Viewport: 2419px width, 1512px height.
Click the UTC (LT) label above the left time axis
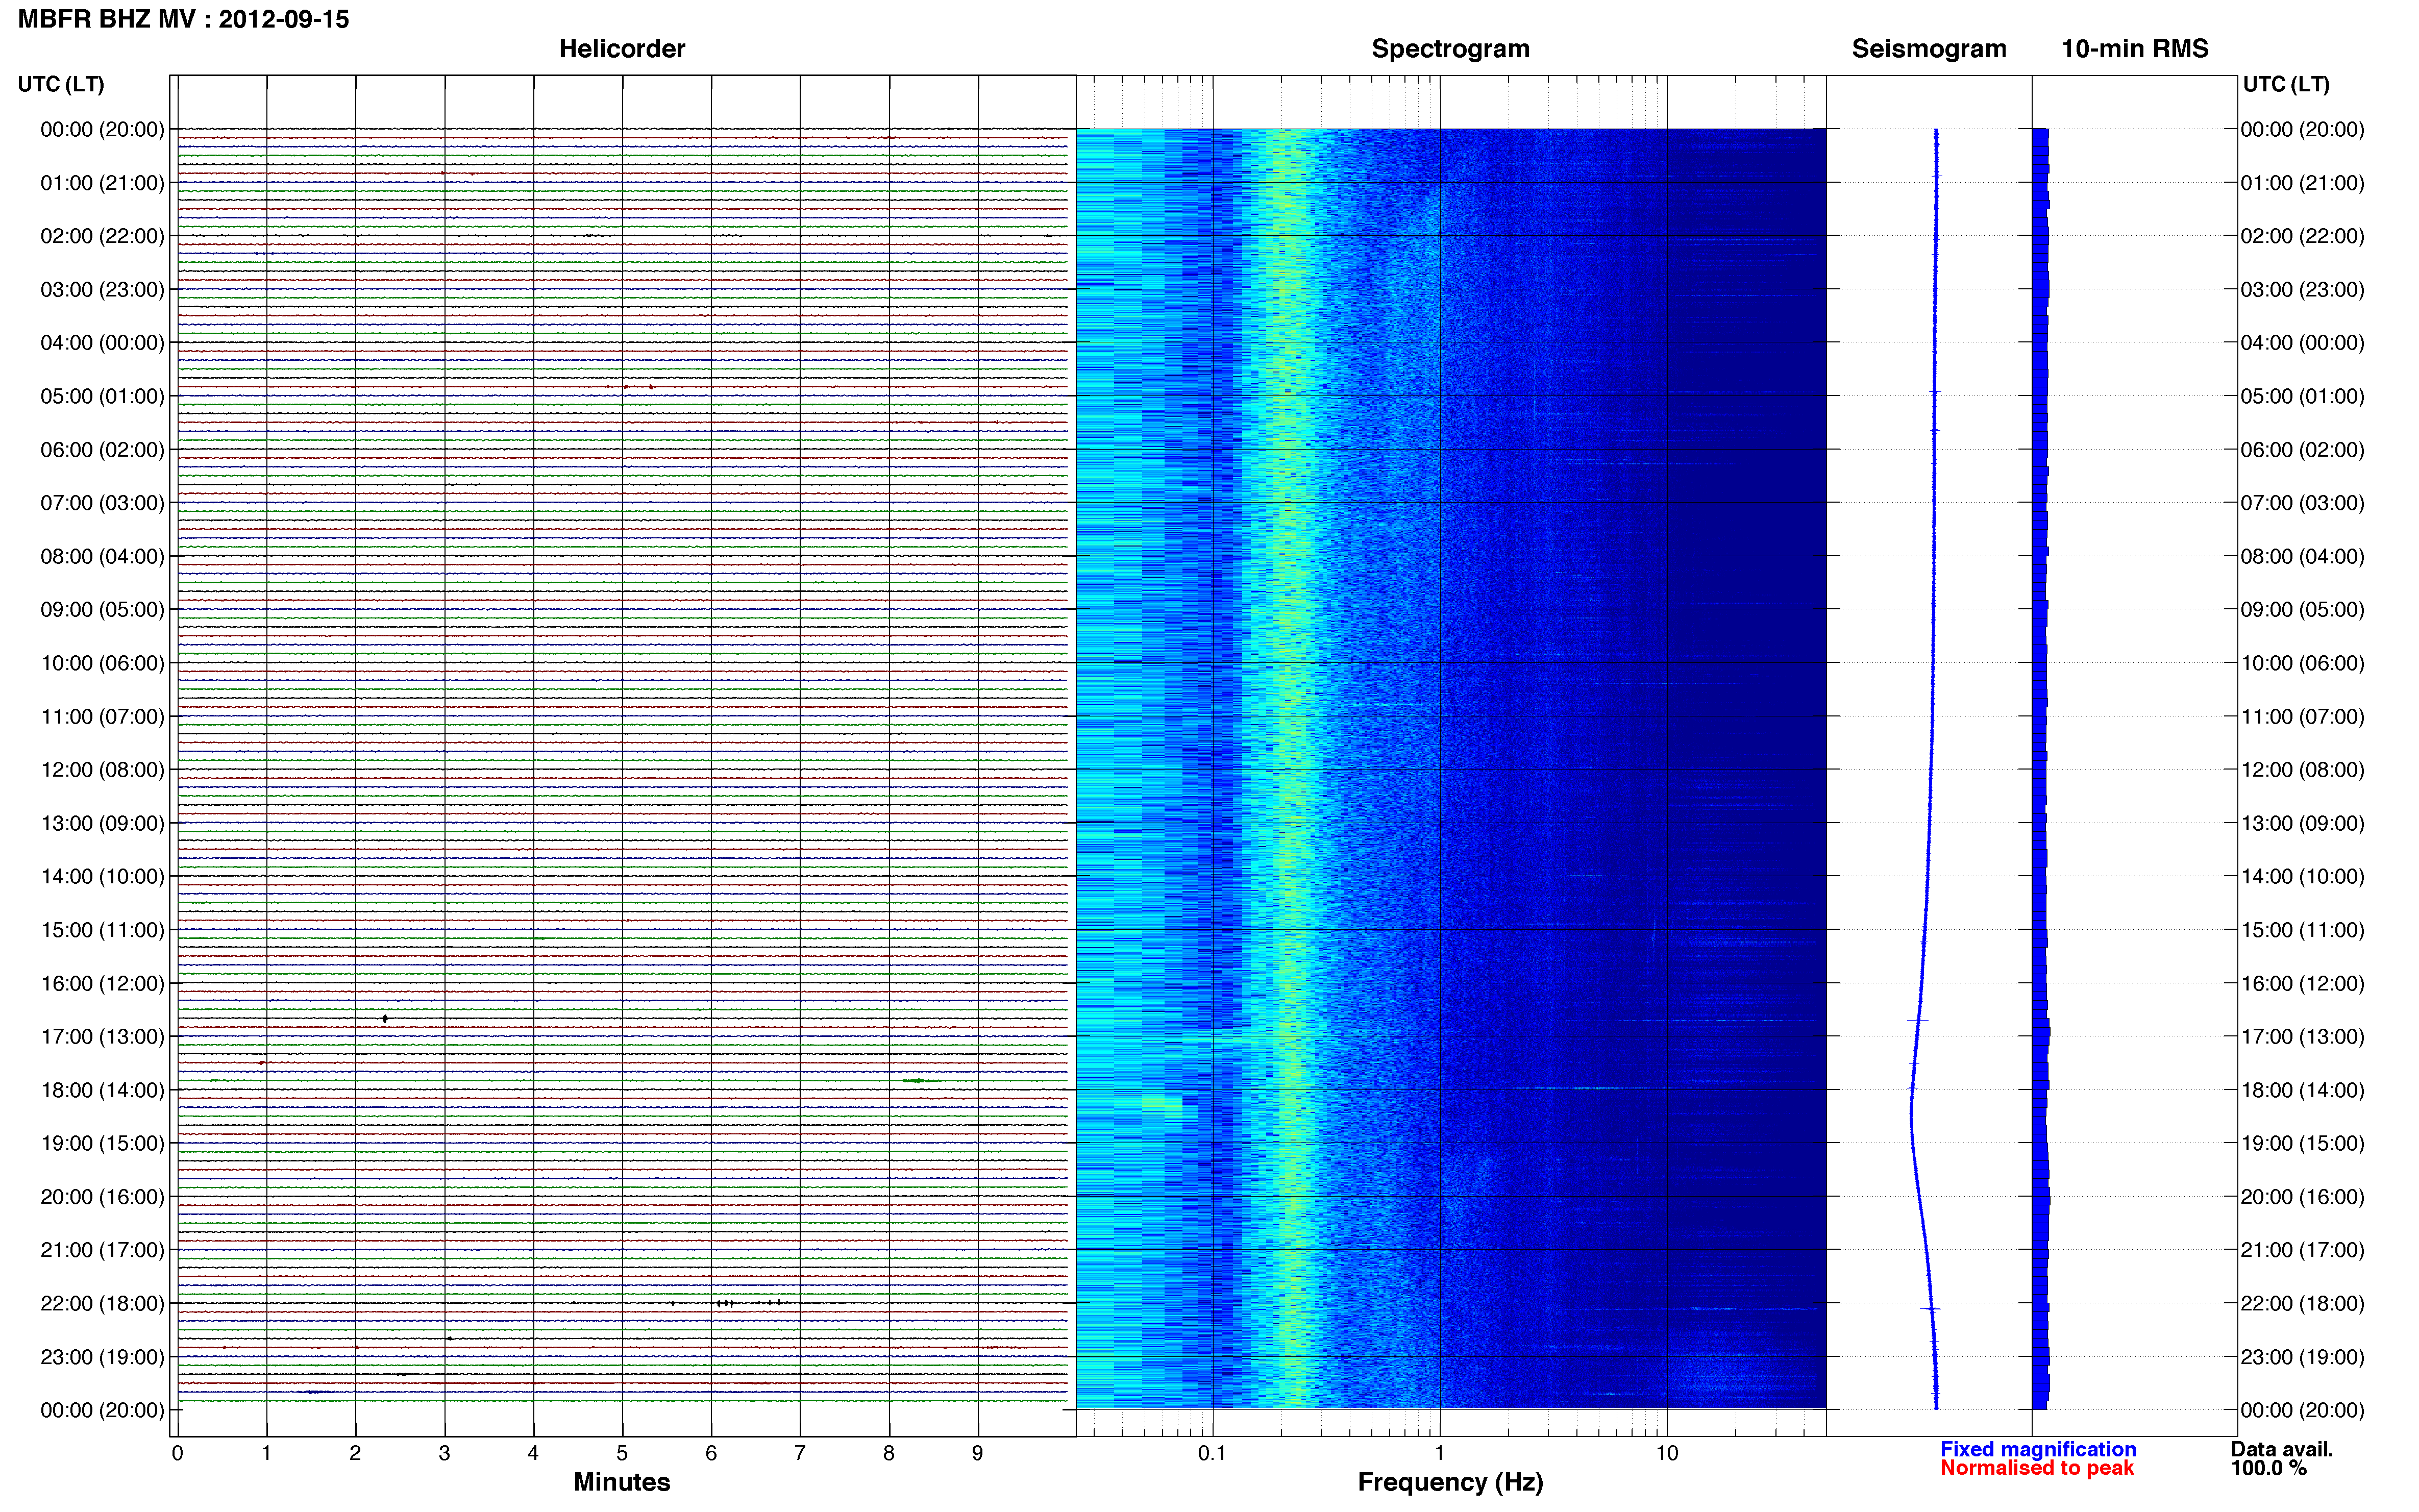[x=61, y=84]
